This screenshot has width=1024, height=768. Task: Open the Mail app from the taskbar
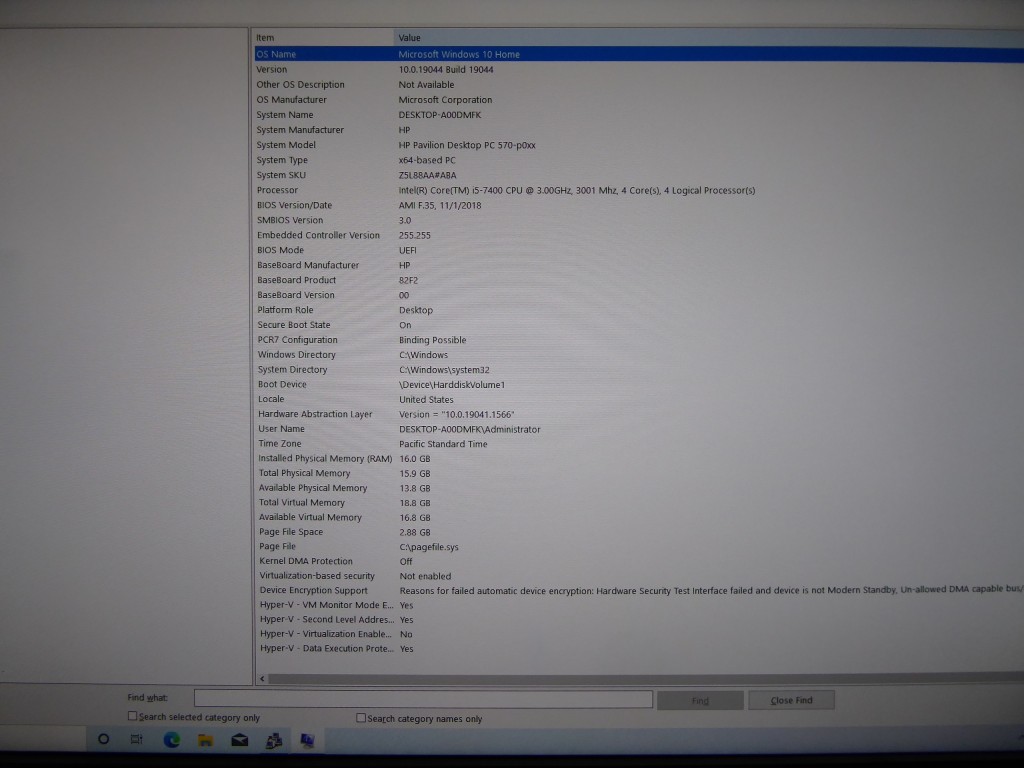[x=240, y=740]
